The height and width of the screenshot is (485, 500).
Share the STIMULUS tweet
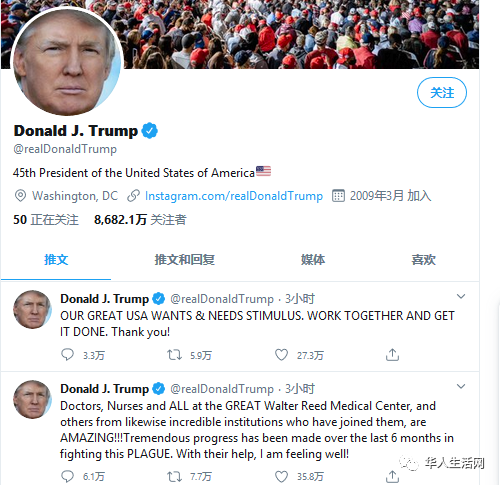click(x=392, y=355)
